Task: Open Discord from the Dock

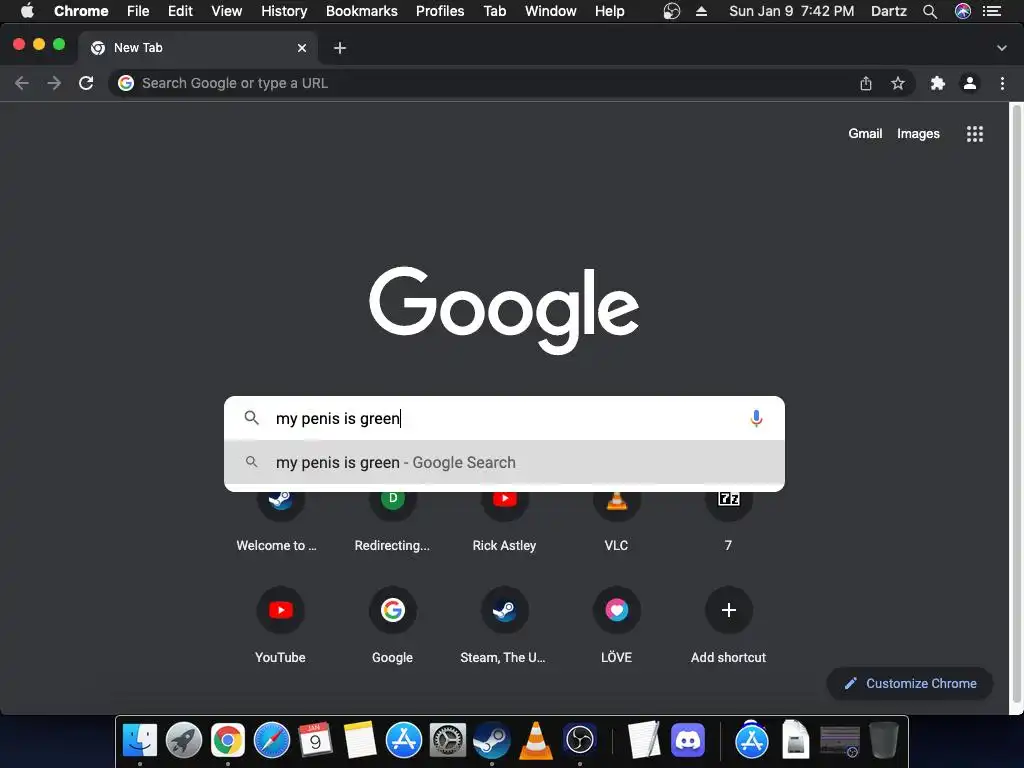Action: pyautogui.click(x=688, y=740)
